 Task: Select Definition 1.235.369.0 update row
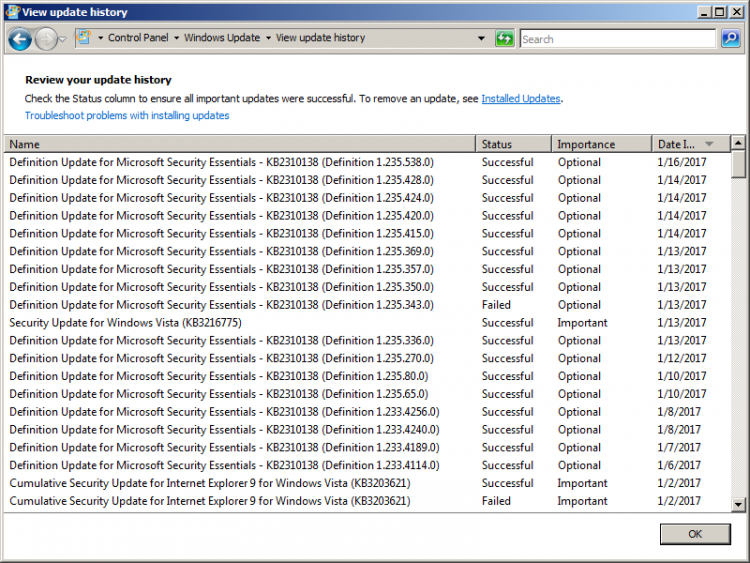367,251
